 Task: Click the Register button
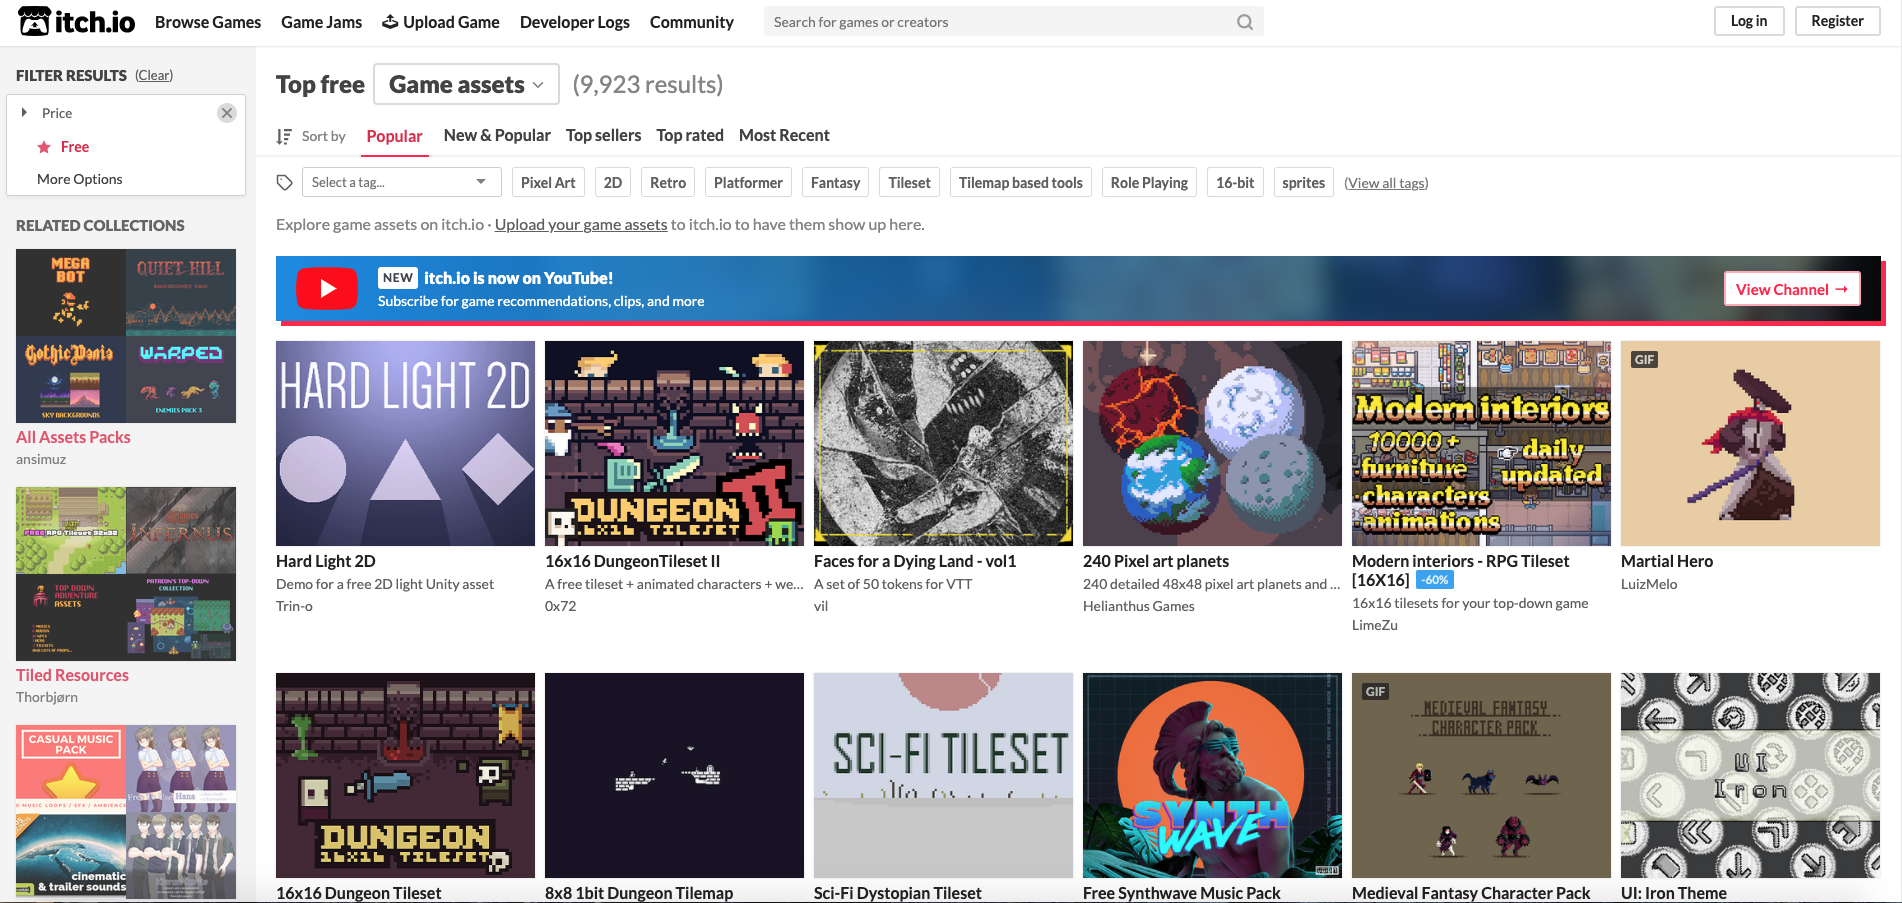pyautogui.click(x=1837, y=21)
